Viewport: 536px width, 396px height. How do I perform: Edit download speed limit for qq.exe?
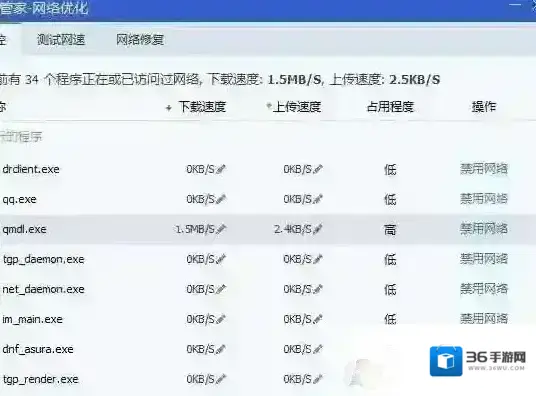(221, 199)
